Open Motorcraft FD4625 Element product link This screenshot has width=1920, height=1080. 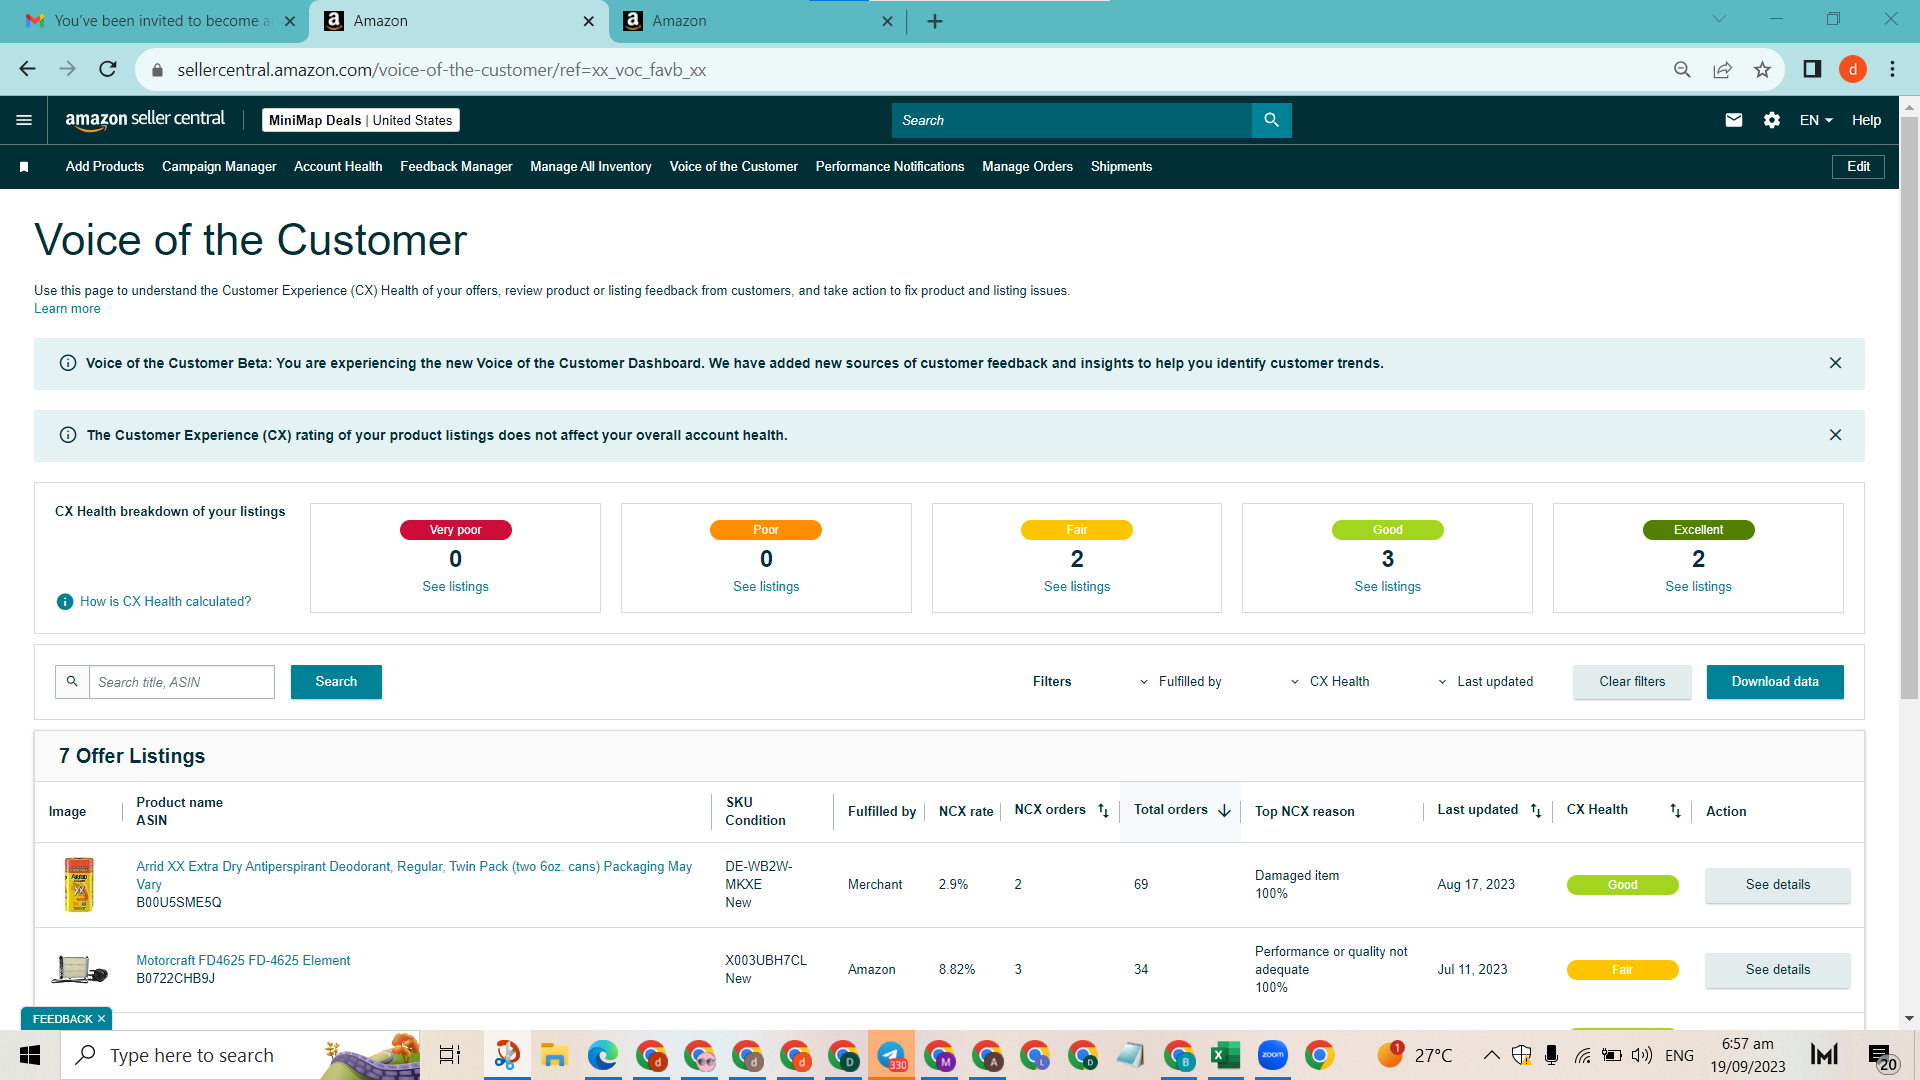(243, 961)
